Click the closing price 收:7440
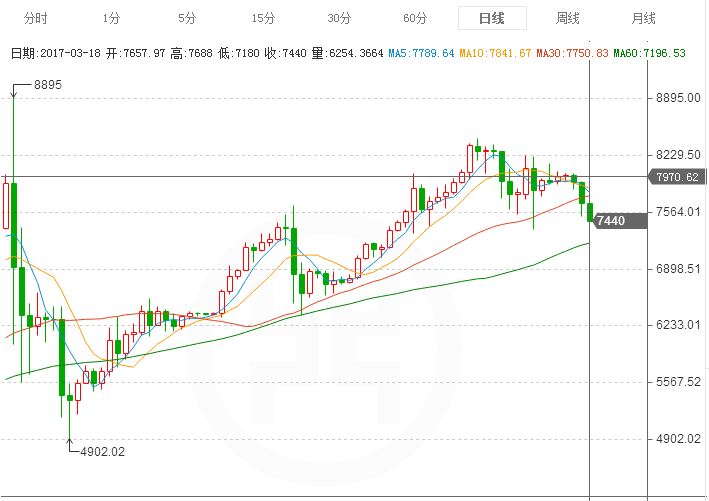709x501 pixels. coord(285,53)
